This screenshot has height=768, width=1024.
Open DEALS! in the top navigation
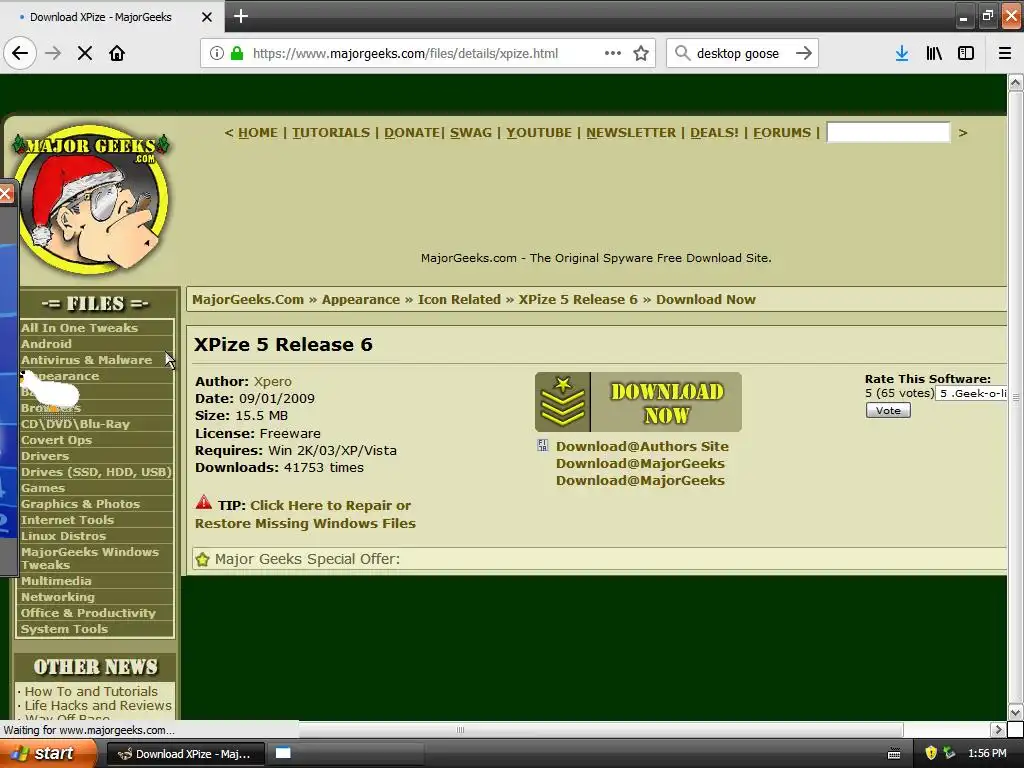click(714, 133)
